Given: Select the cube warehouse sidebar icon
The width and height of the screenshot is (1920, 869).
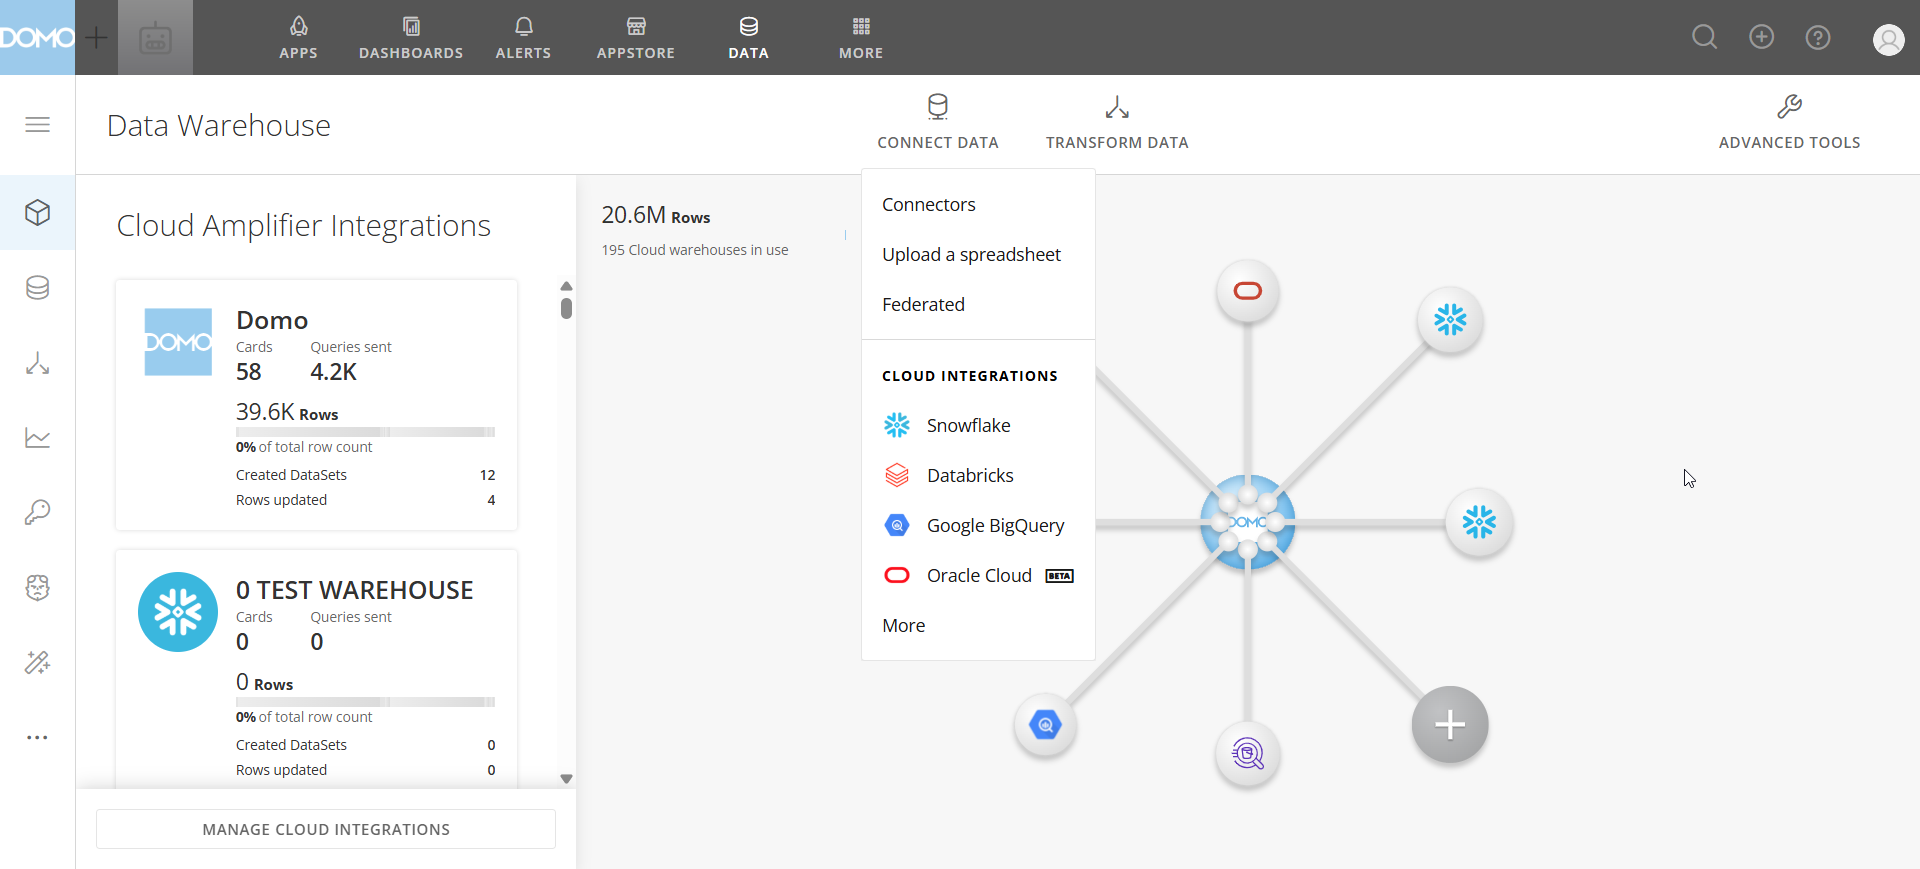Looking at the screenshot, I should tap(37, 213).
